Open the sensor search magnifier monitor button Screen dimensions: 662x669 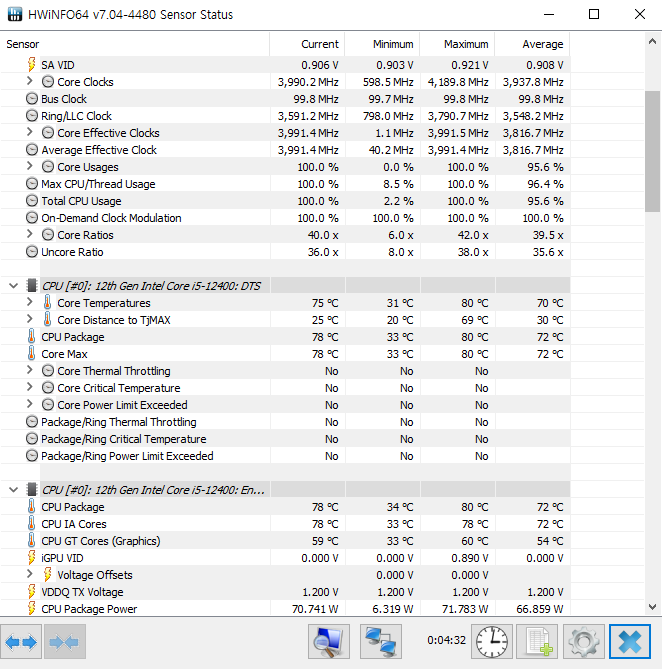click(329, 642)
